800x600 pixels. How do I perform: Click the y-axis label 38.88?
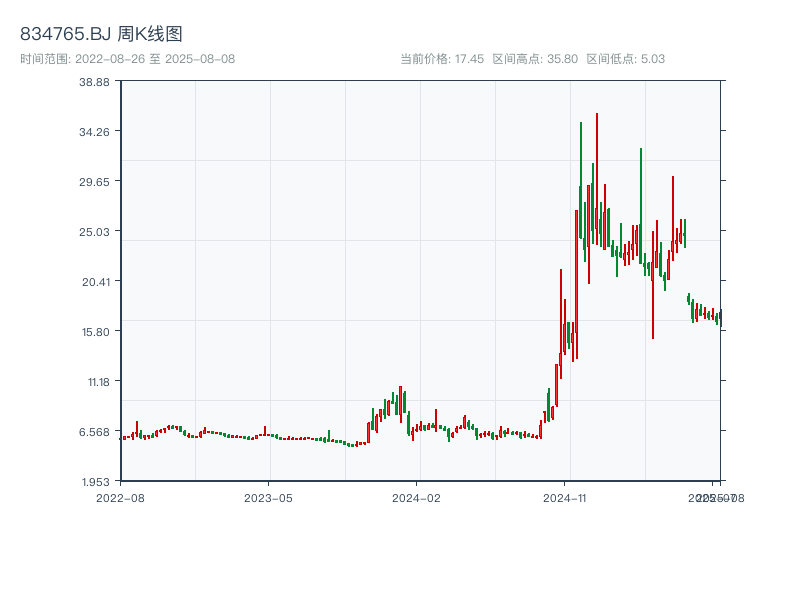pos(94,82)
